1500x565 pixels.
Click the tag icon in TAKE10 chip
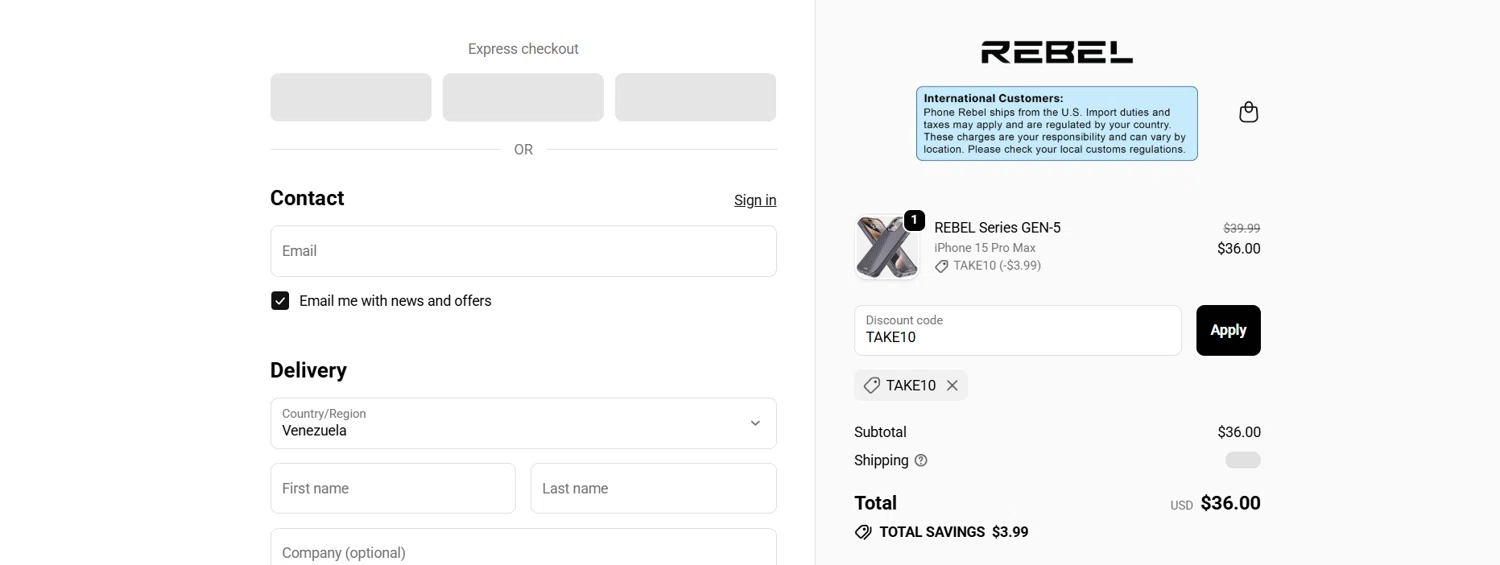click(x=871, y=385)
